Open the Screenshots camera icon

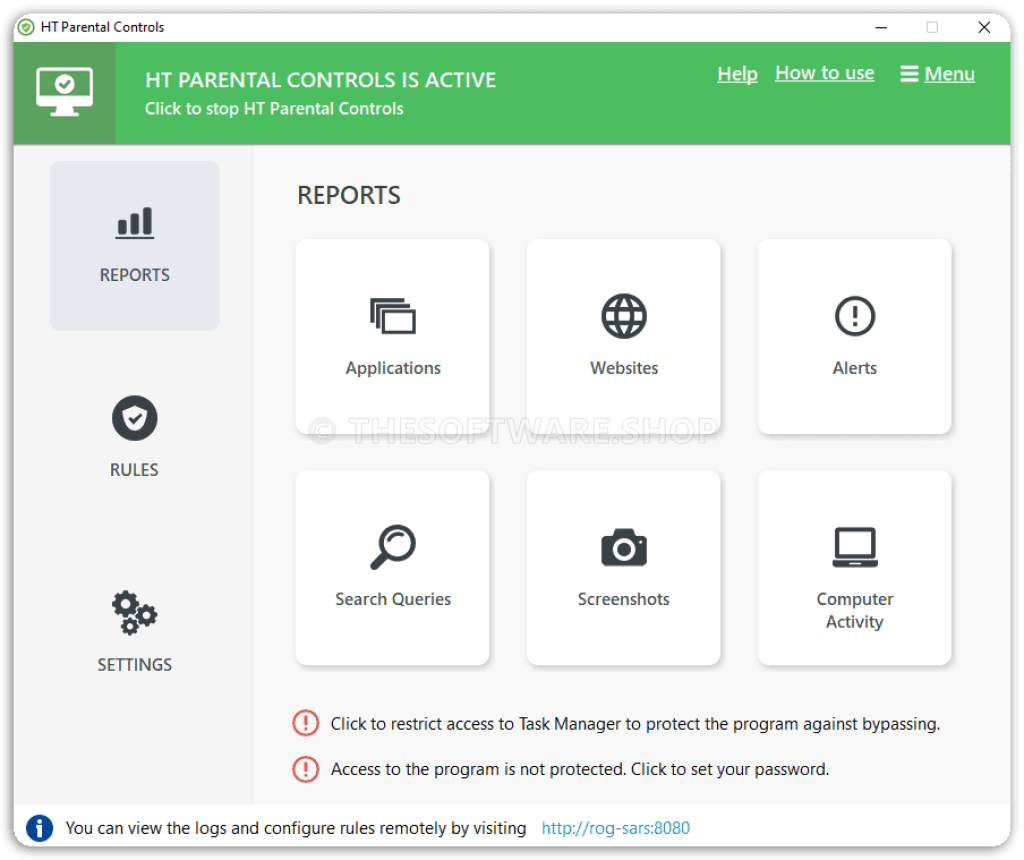[x=624, y=547]
